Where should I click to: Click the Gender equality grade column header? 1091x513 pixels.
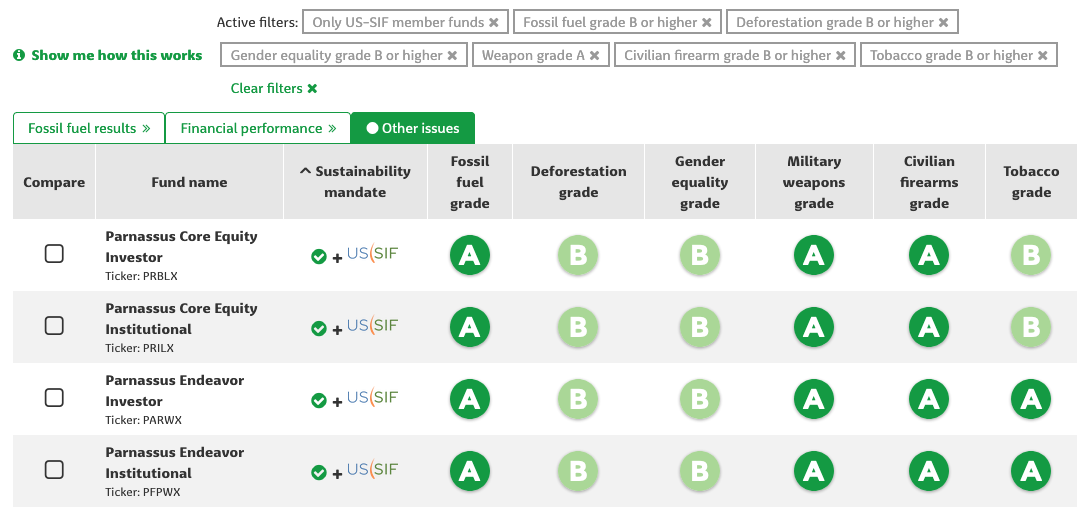point(700,182)
